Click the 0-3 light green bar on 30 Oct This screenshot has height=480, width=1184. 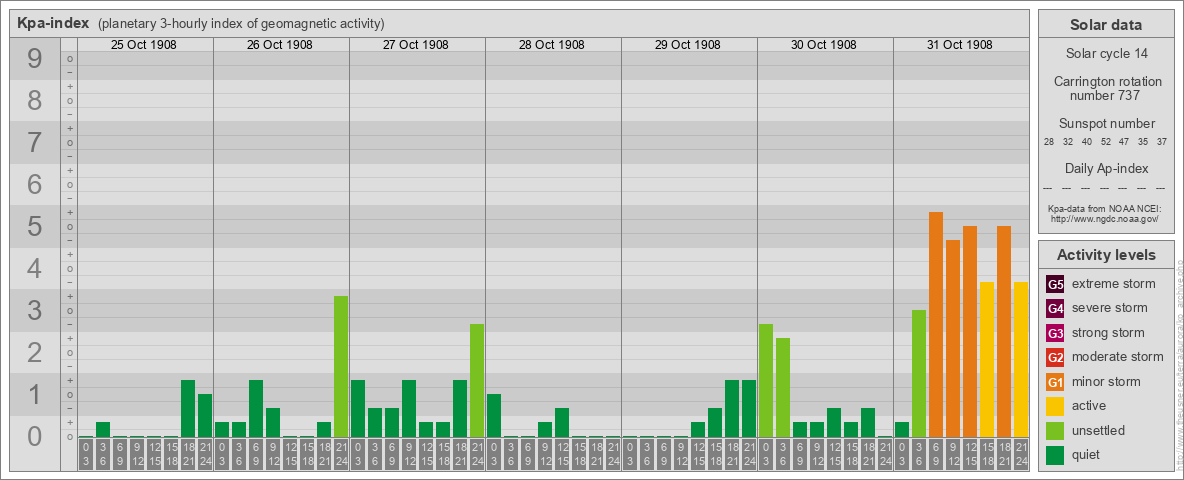coord(766,380)
